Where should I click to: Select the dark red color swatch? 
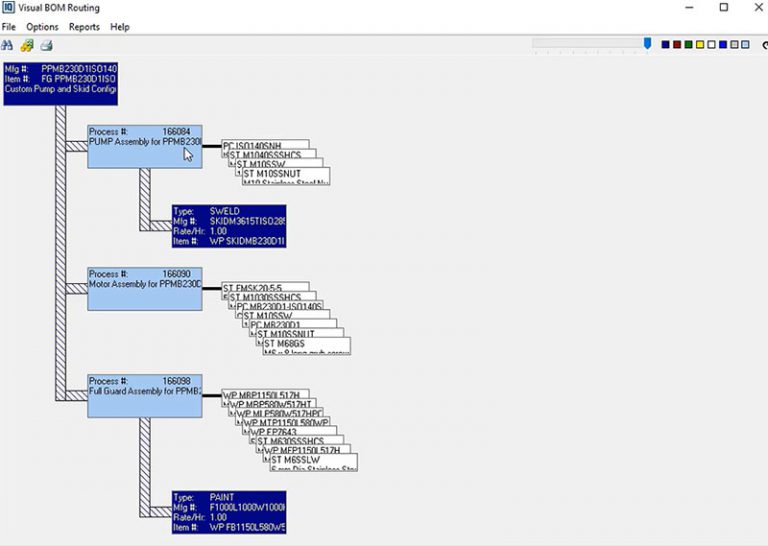click(x=677, y=45)
